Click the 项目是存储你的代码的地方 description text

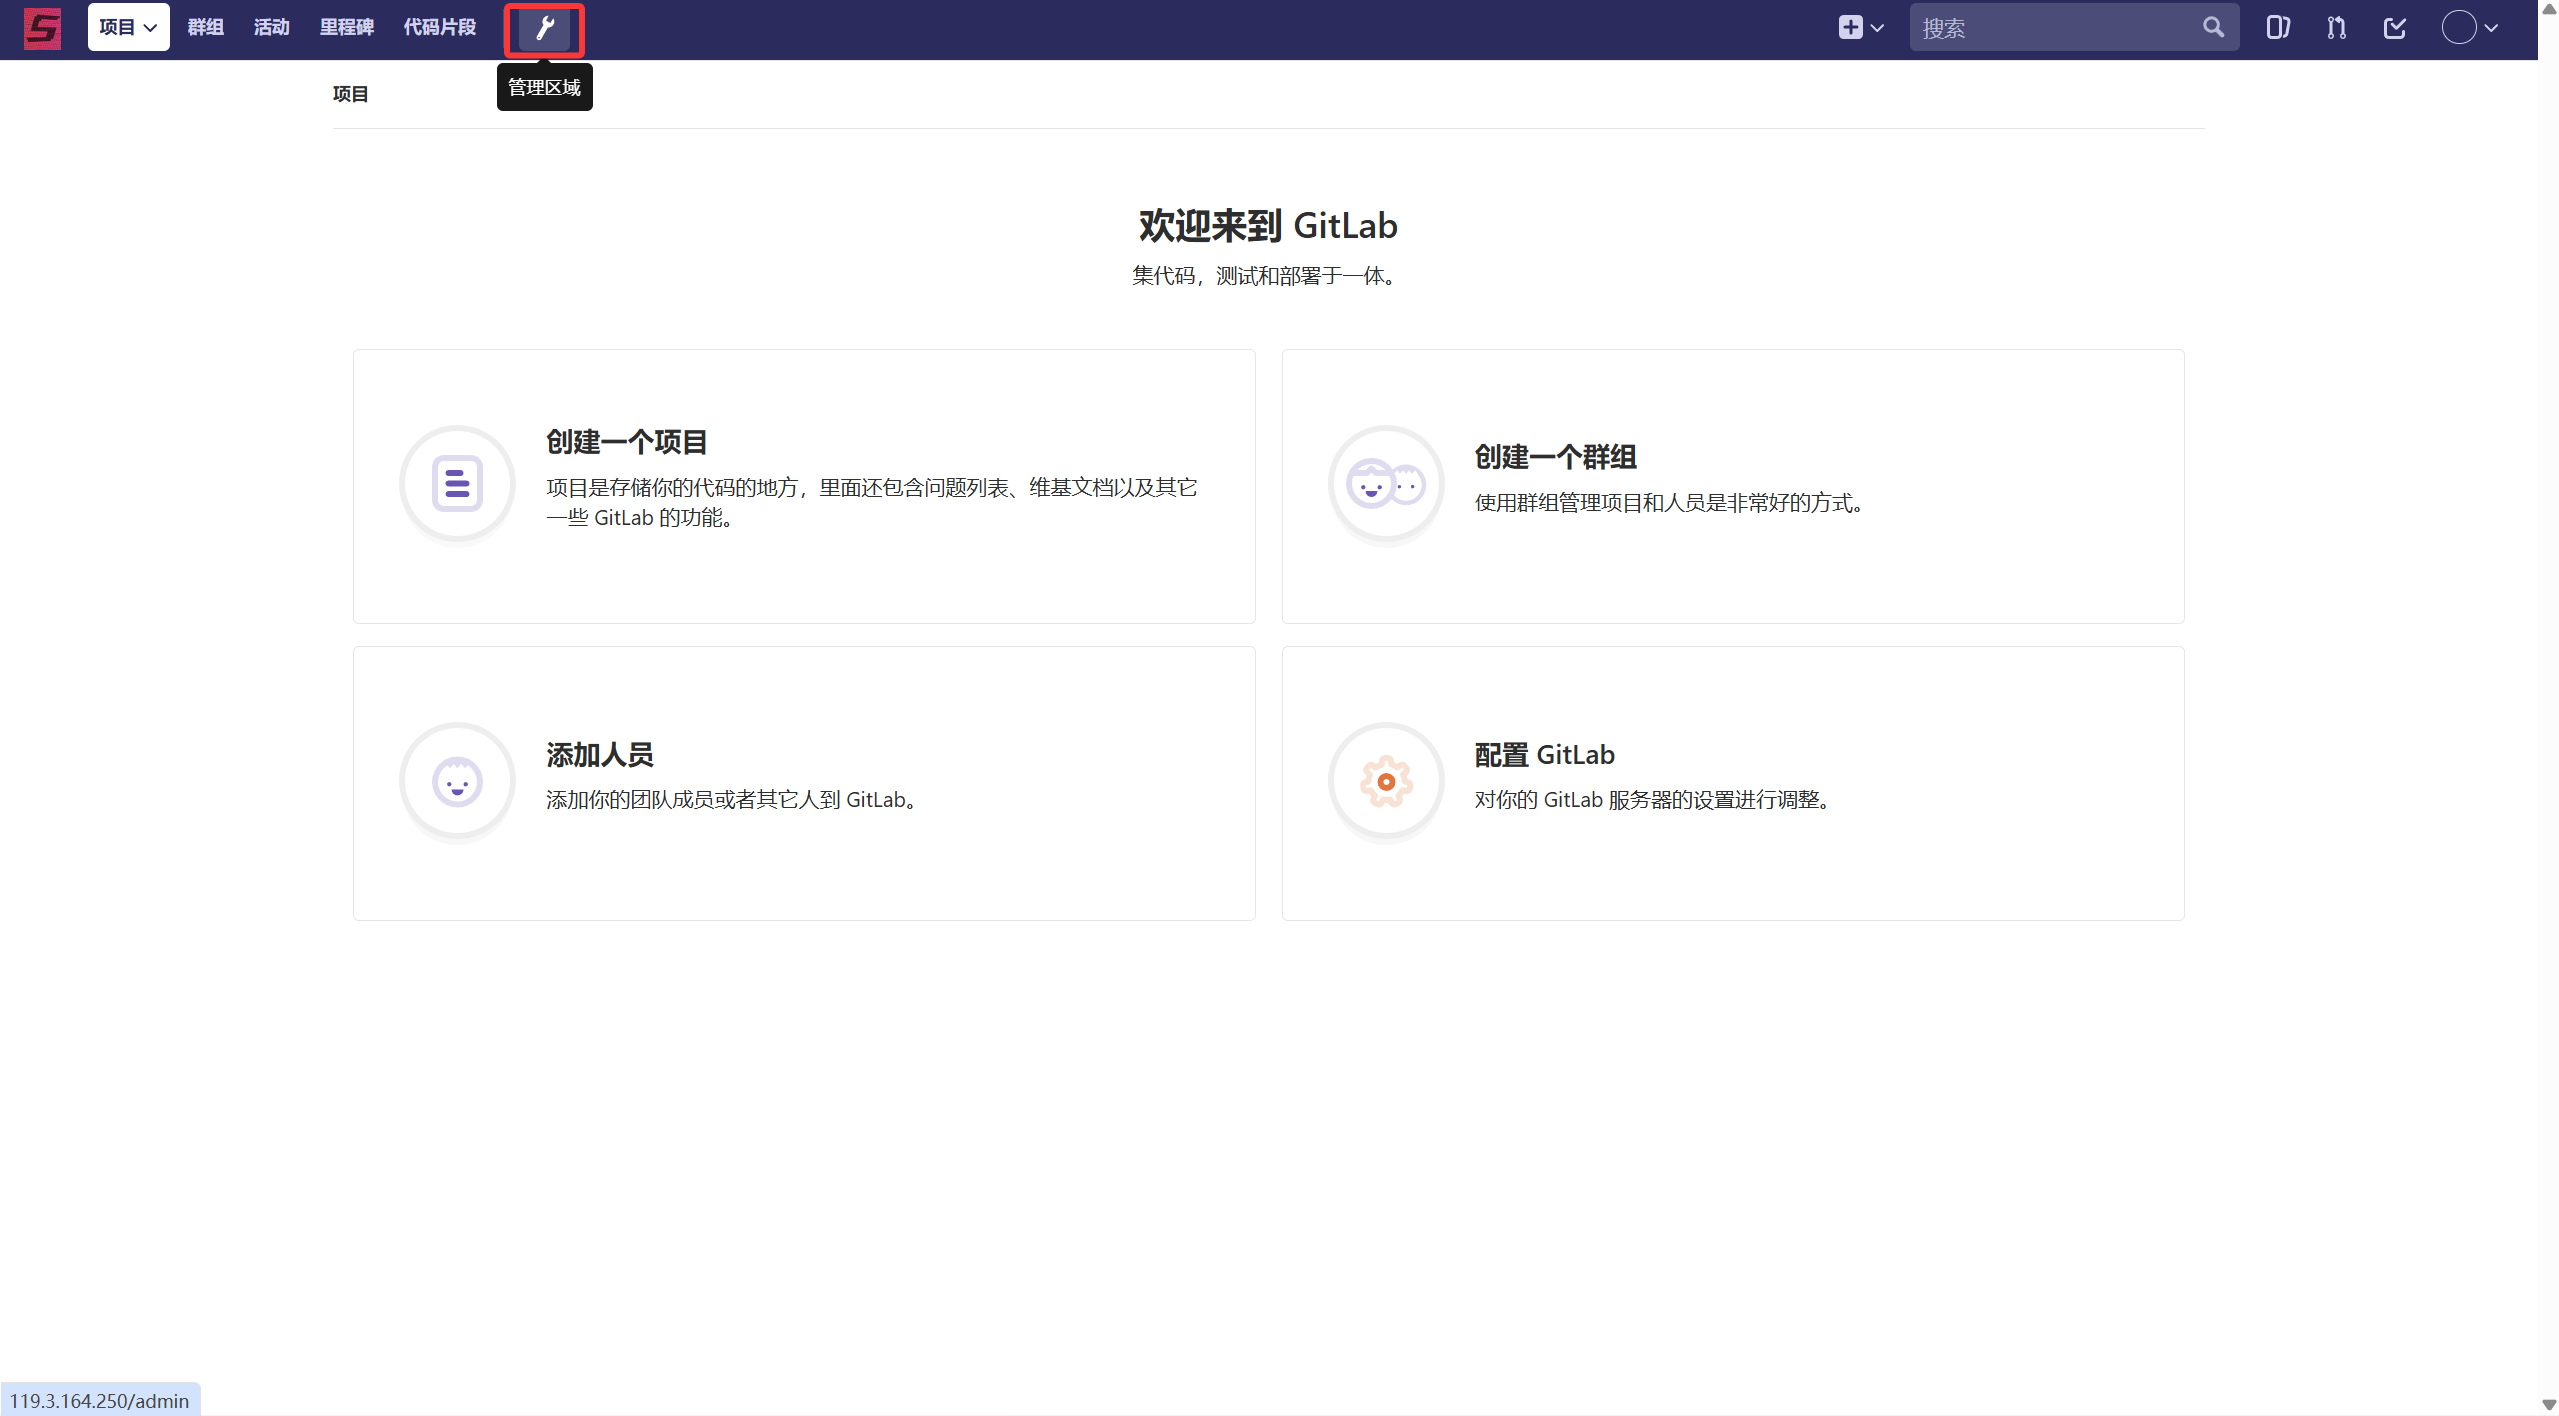point(872,503)
